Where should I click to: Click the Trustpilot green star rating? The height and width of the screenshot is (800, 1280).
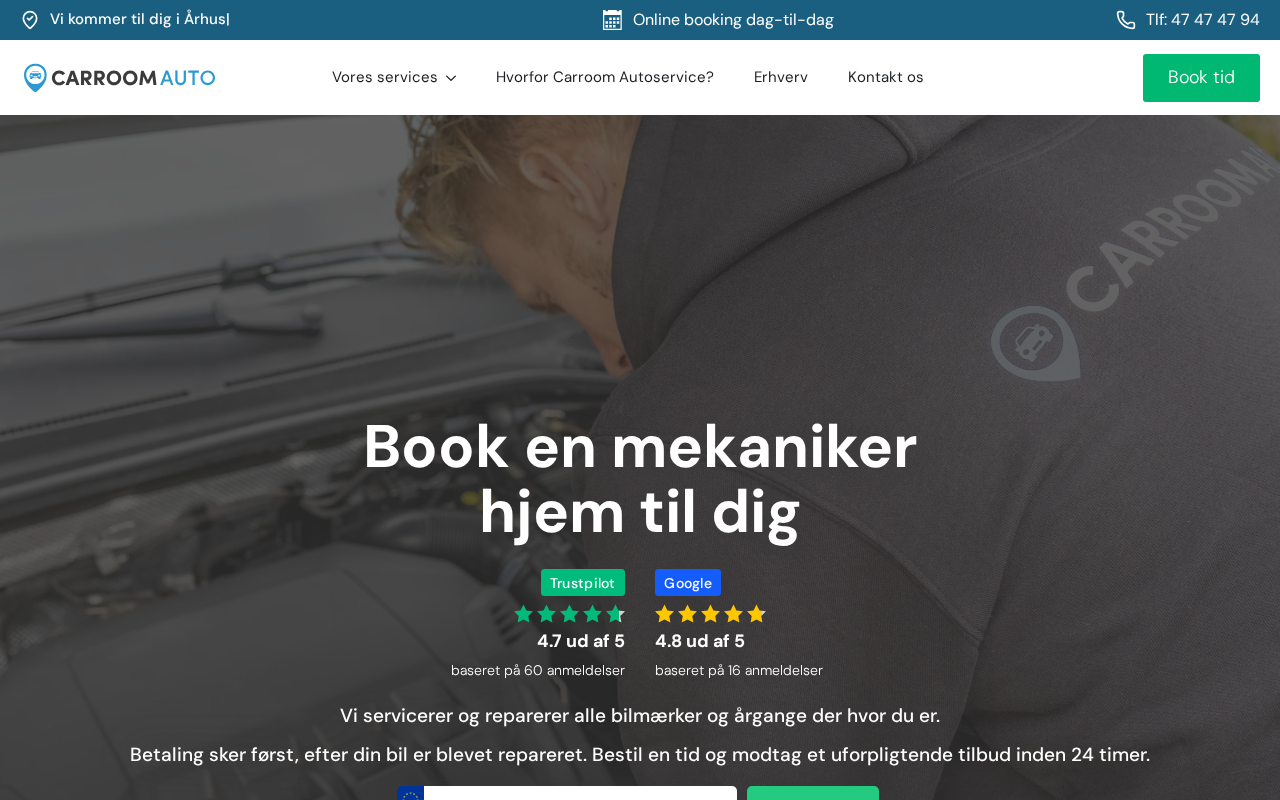[x=569, y=614]
